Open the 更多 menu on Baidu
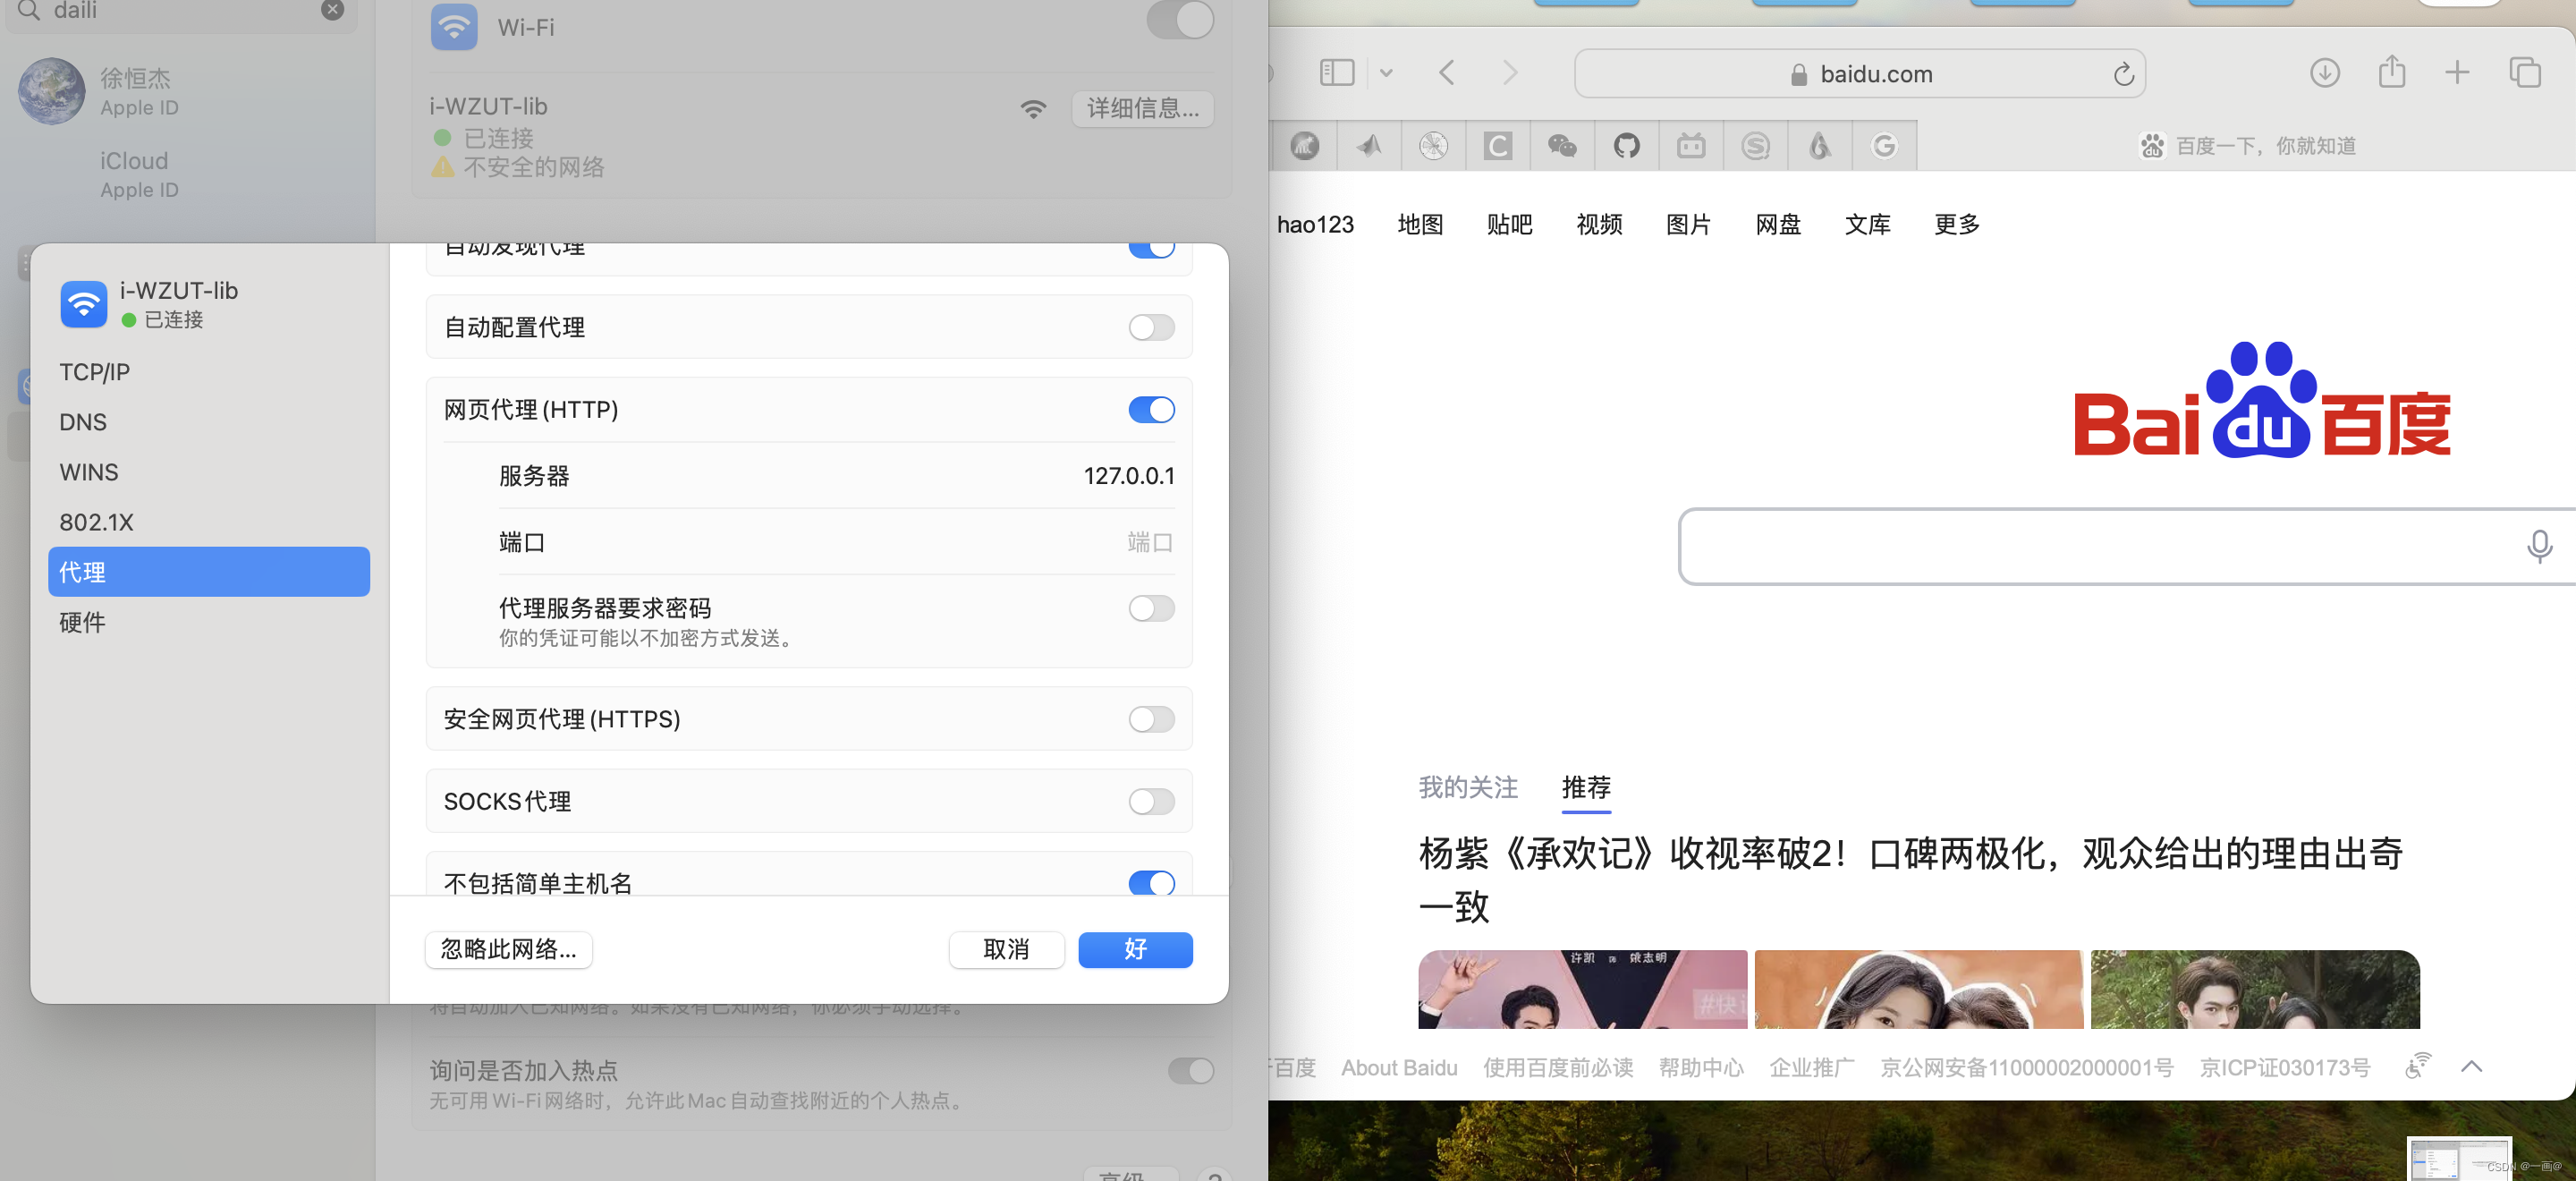2576x1181 pixels. (1956, 224)
